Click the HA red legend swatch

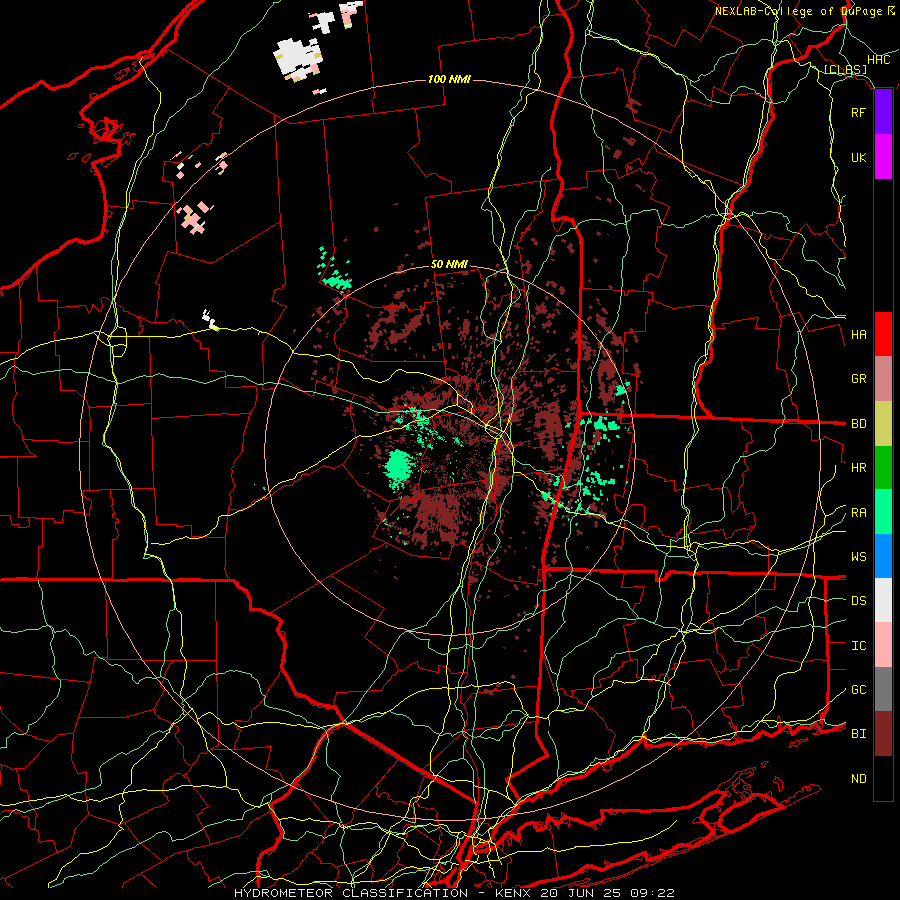tap(883, 334)
